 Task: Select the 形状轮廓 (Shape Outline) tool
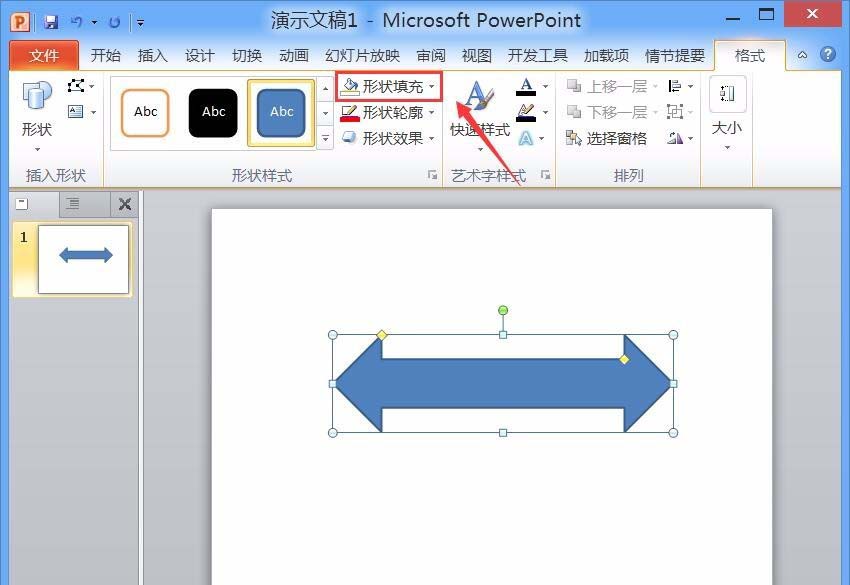click(x=387, y=113)
